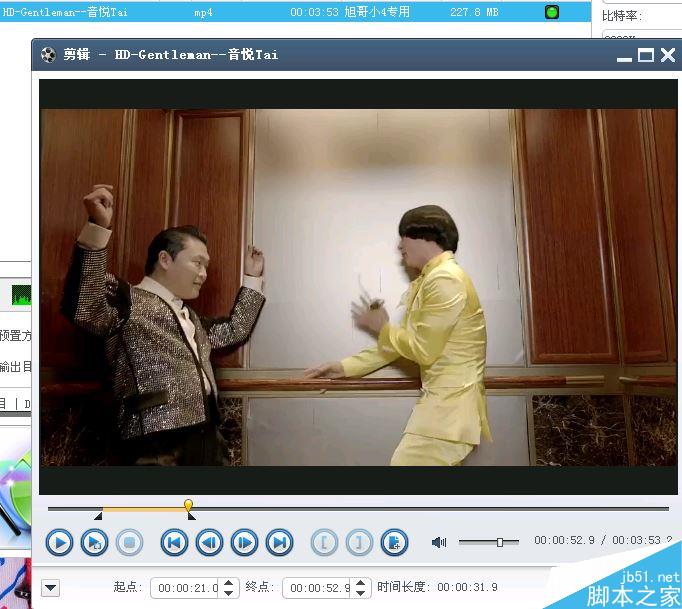Viewport: 682px width, 609px height.
Task: Adjust the volume slider handle
Action: [500, 542]
